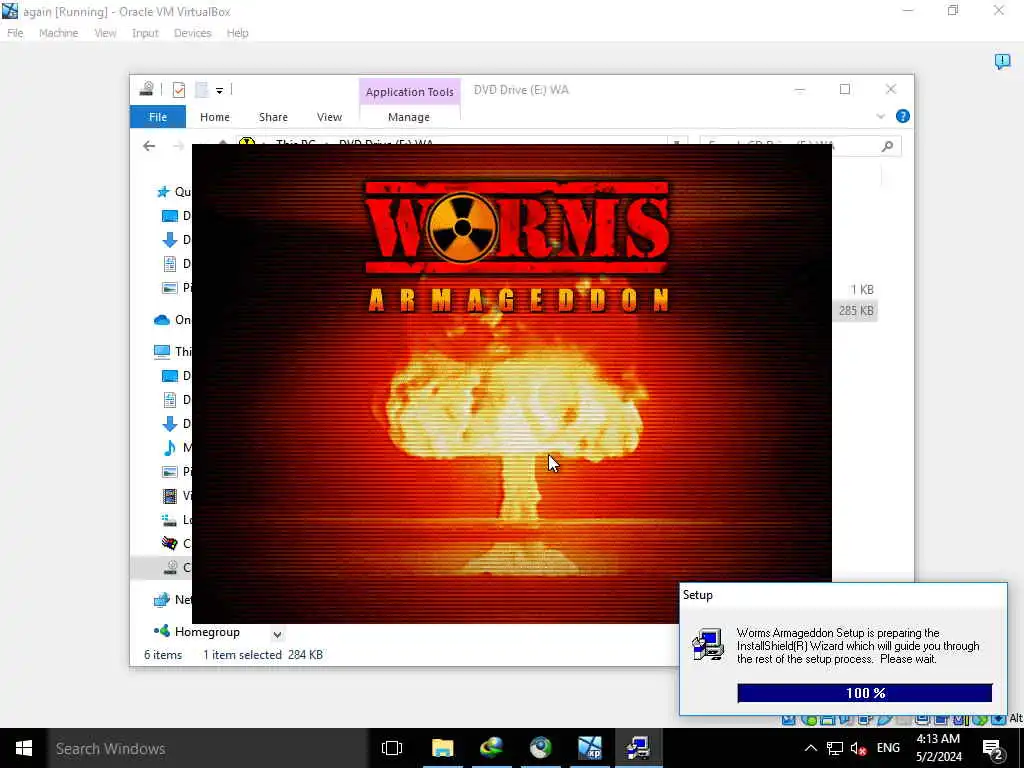Open the OneDrive cloud icon

(x=162, y=320)
